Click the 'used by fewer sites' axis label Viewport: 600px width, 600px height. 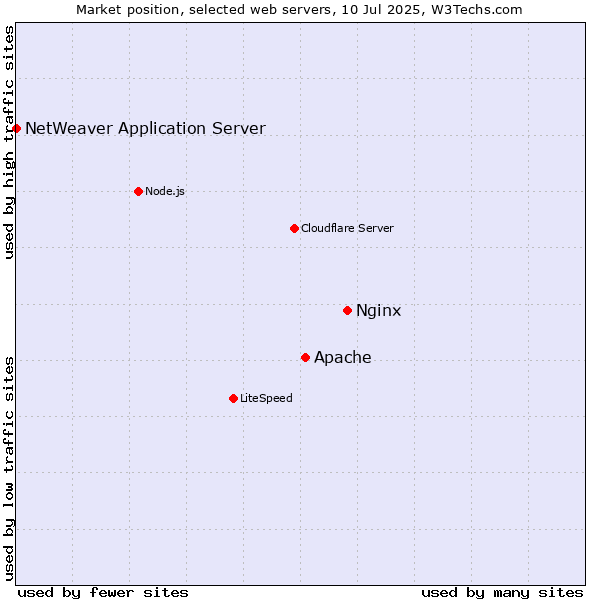103,592
